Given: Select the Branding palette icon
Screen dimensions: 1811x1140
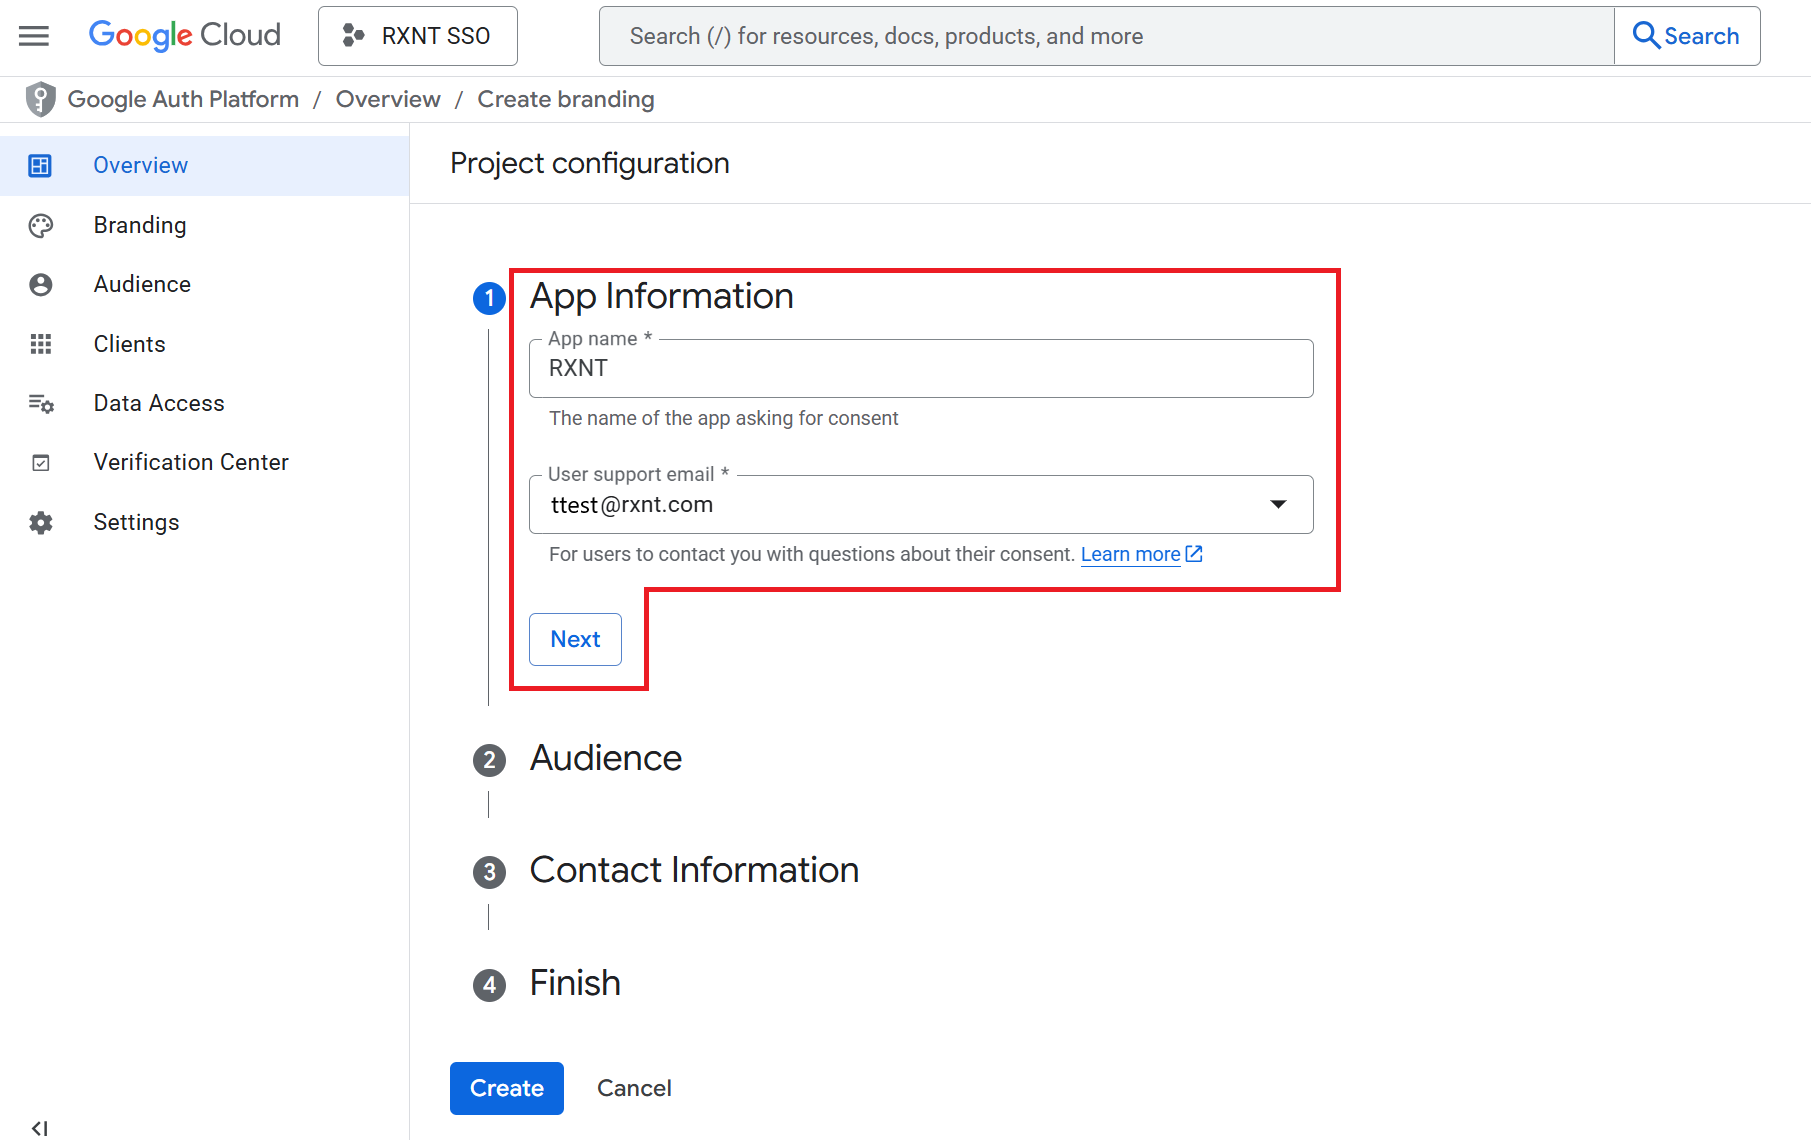Looking at the screenshot, I should tap(40, 225).
